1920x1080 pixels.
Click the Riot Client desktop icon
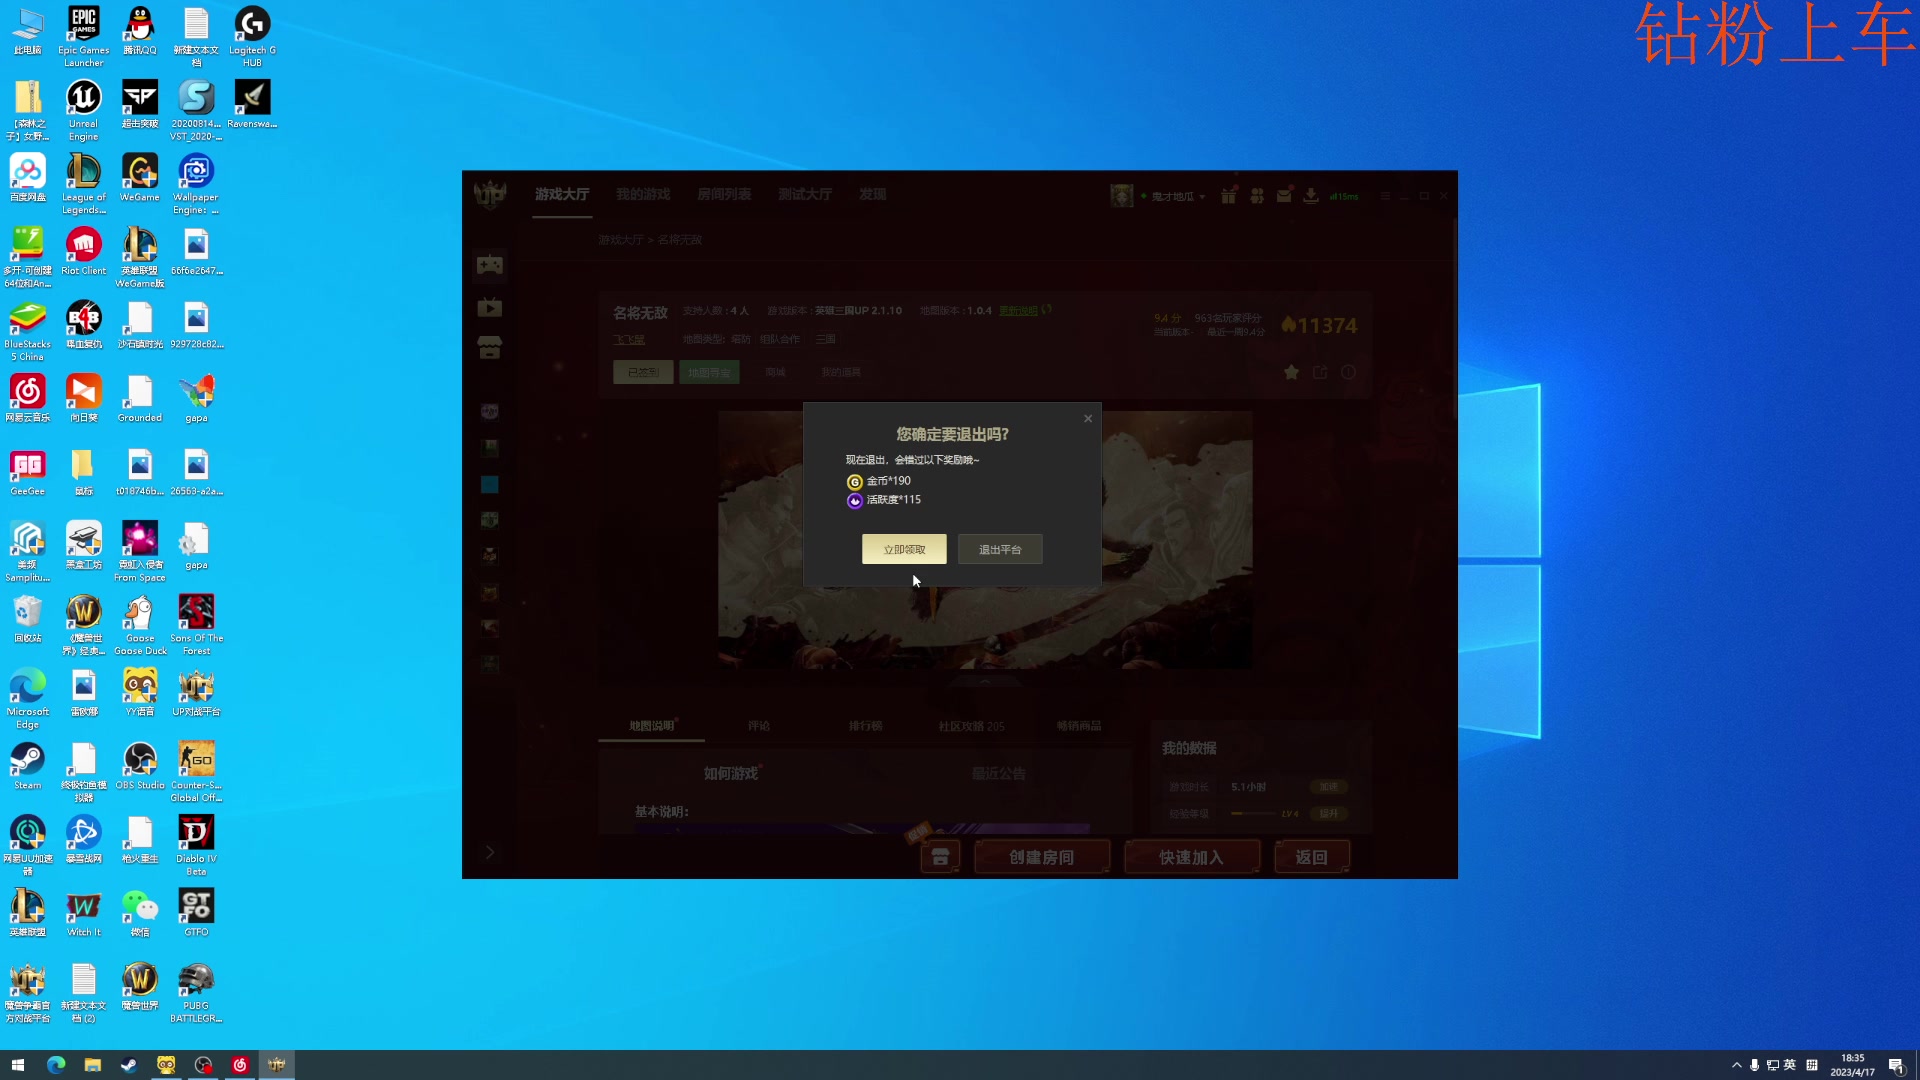tap(84, 251)
